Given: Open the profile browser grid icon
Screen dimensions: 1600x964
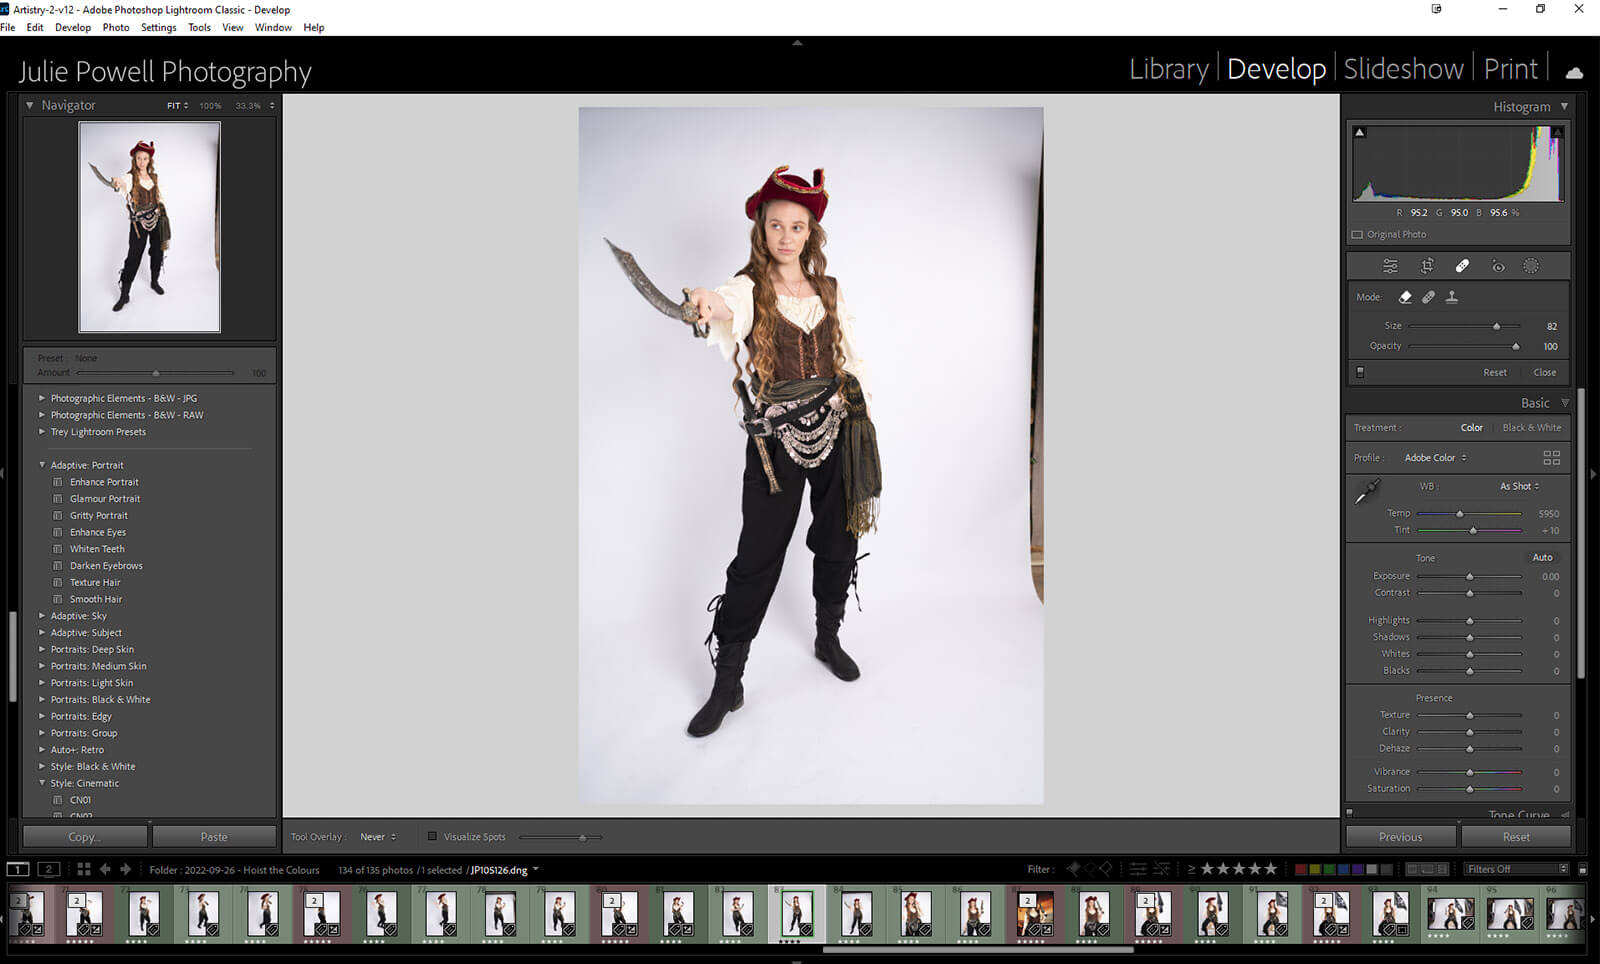Looking at the screenshot, I should tap(1551, 458).
